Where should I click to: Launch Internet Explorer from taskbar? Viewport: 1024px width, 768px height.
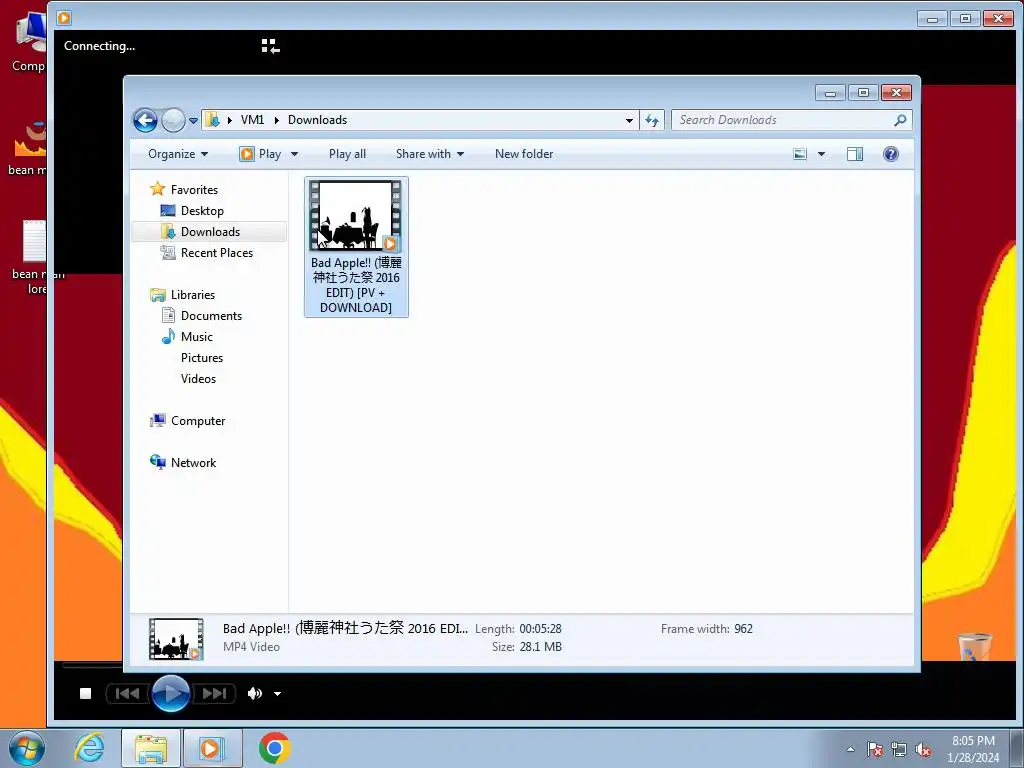pyautogui.click(x=89, y=748)
